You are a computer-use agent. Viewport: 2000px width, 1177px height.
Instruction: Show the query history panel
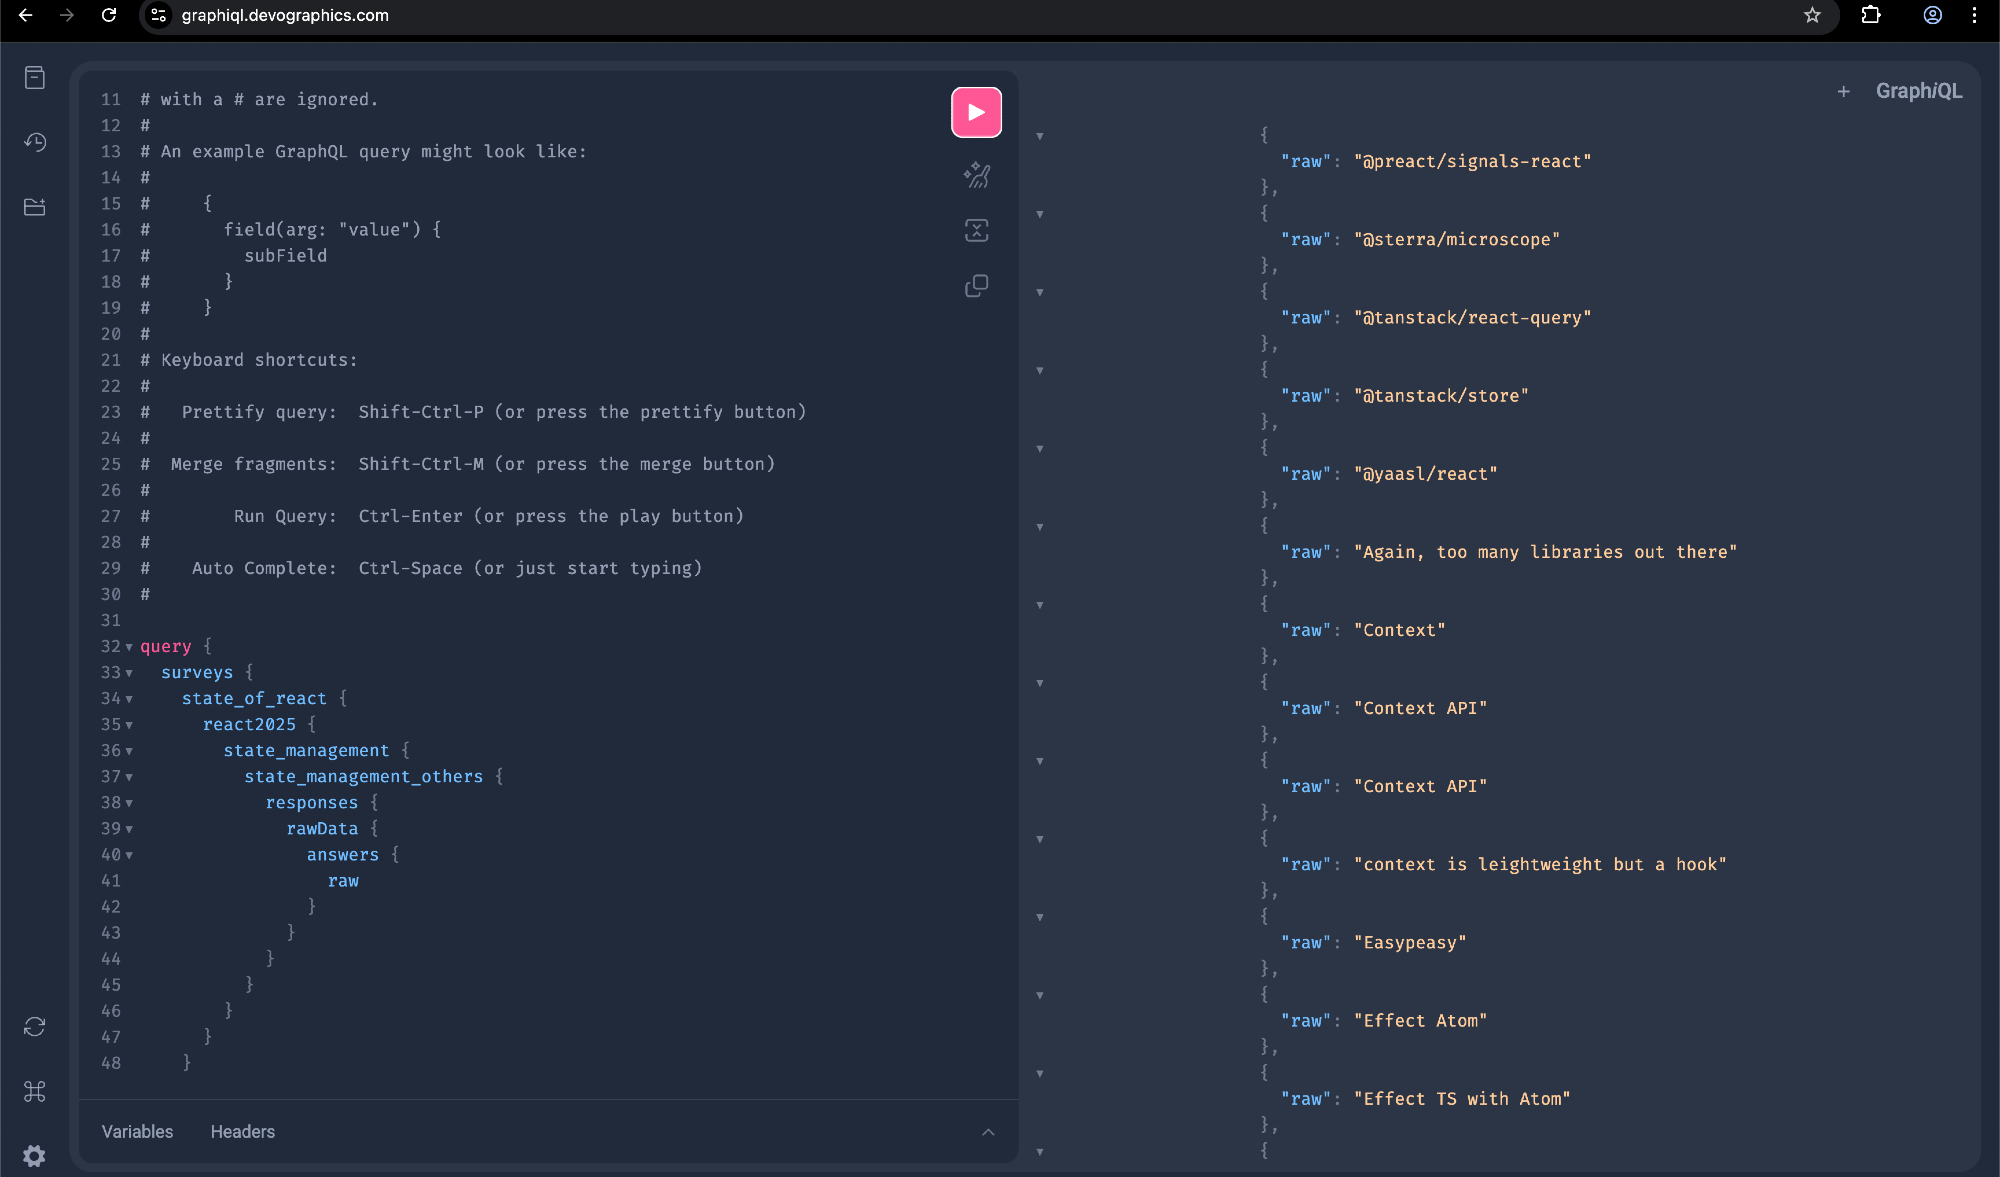tap(35, 142)
